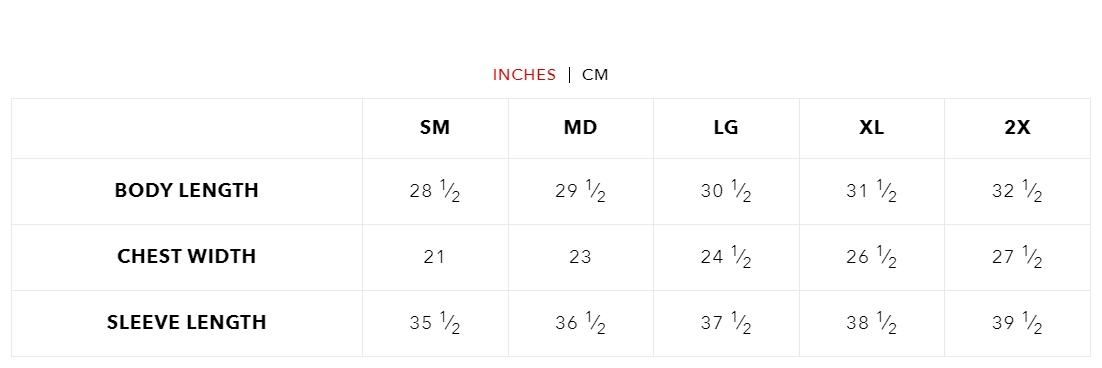Click the SM column header
This screenshot has height=368, width=1102.
(435, 128)
